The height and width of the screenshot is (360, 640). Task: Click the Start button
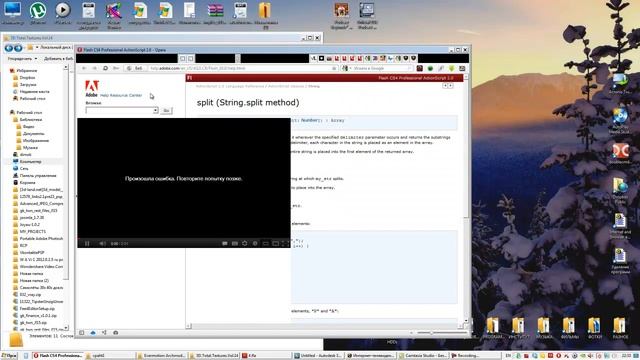pos(9,356)
